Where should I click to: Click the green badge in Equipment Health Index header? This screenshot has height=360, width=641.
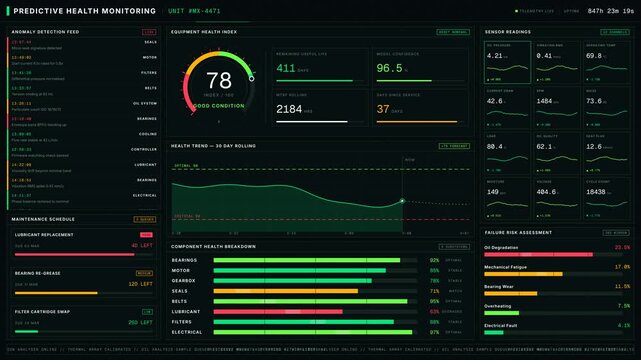tap(453, 32)
